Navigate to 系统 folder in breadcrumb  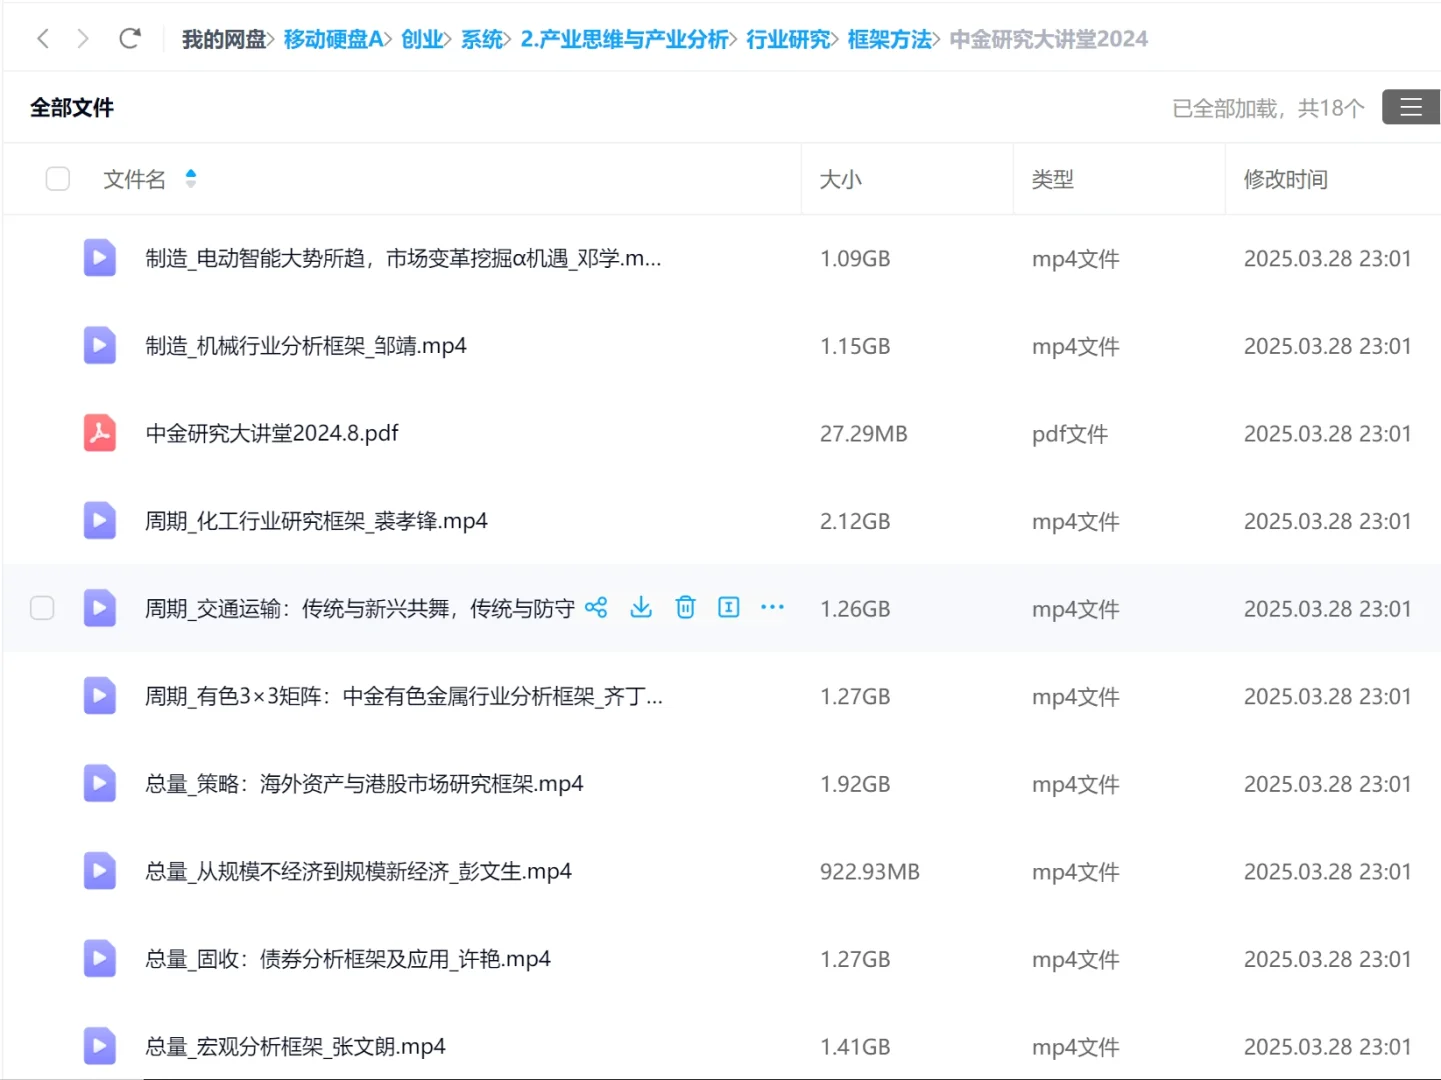(x=482, y=39)
